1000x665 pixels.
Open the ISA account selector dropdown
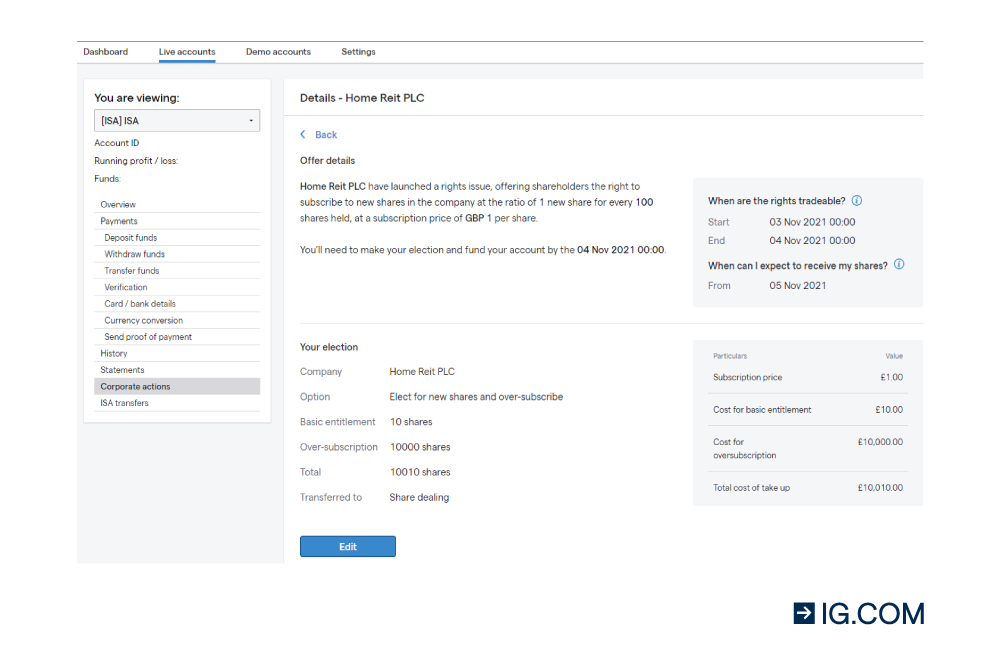coord(177,121)
